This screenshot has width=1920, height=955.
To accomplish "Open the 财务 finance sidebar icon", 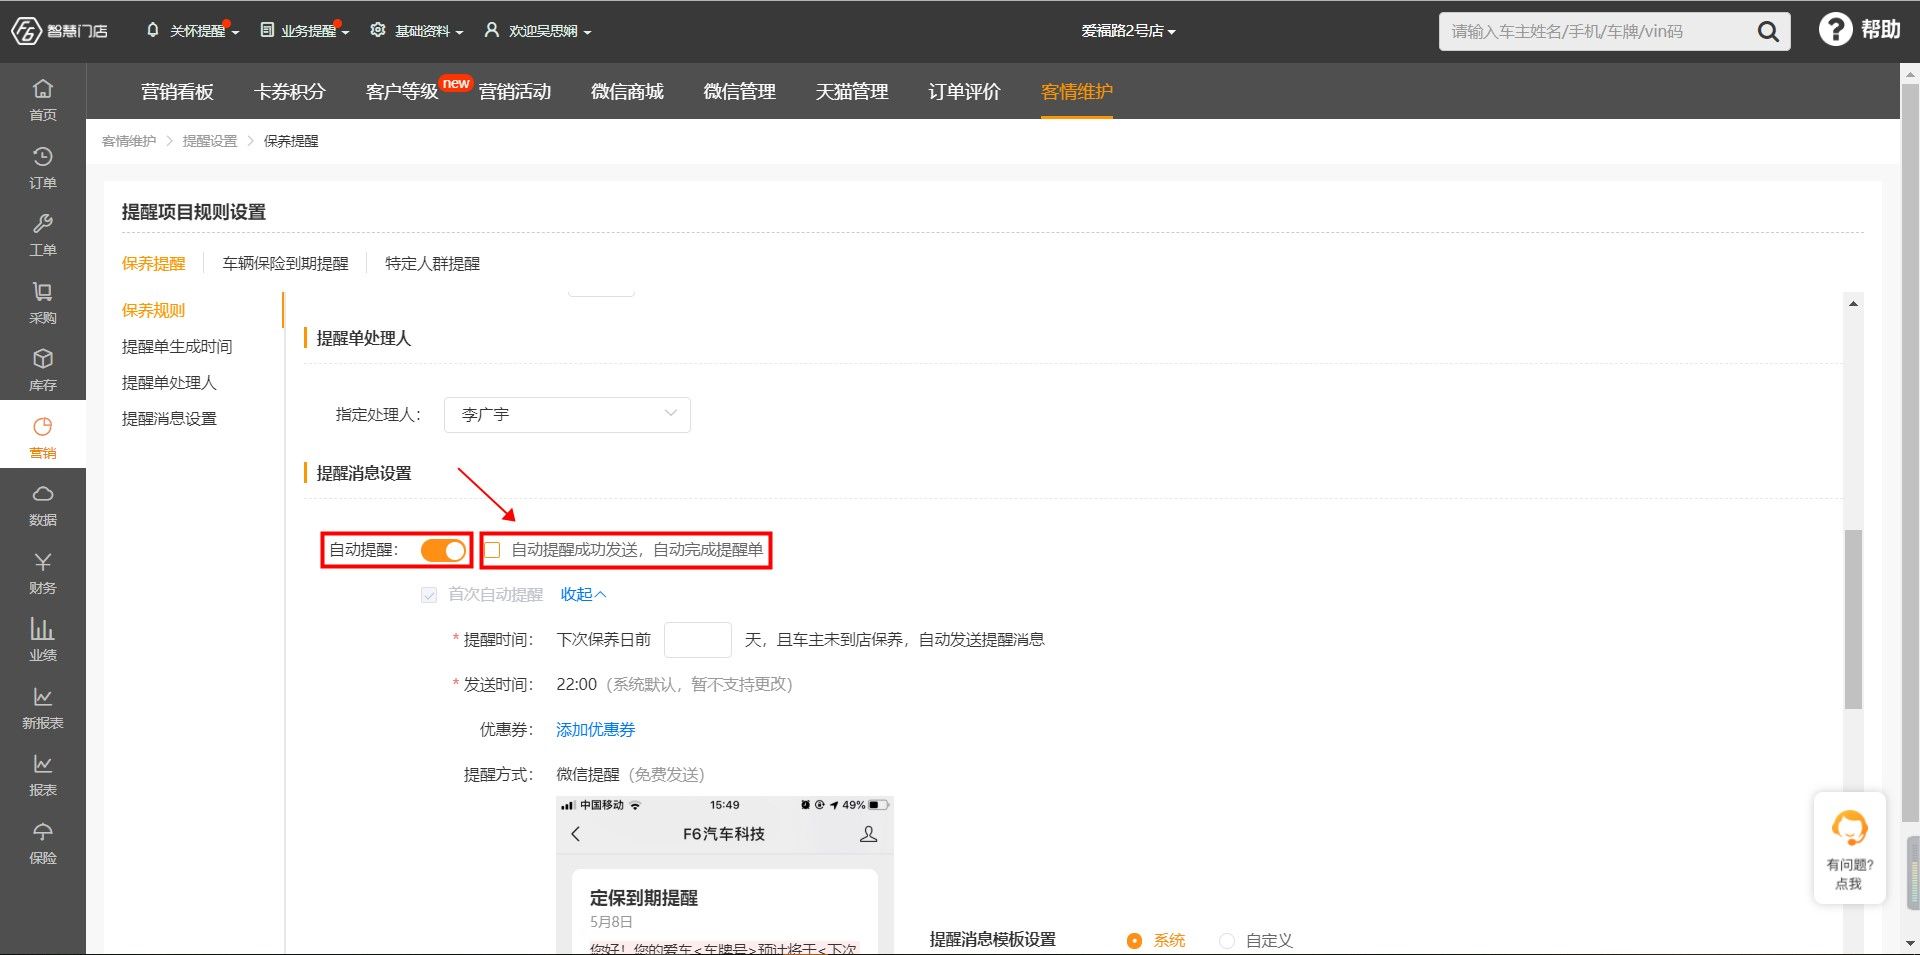I will coord(43,573).
